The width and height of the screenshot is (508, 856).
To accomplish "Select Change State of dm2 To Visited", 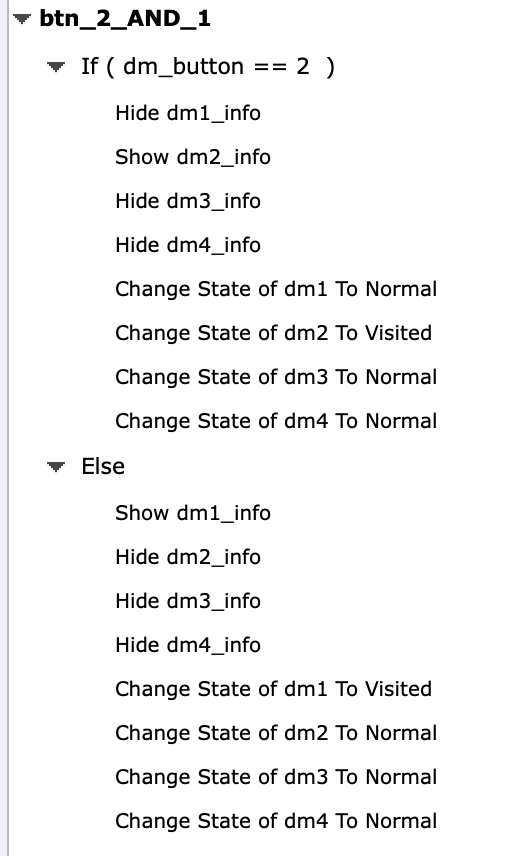I will (x=273, y=333).
